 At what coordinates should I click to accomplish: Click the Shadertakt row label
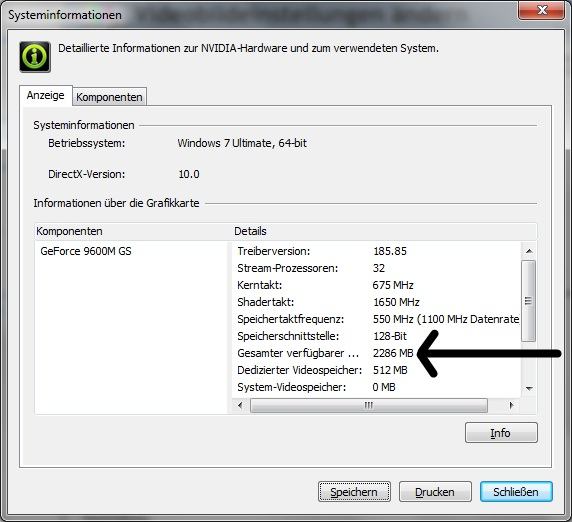pyautogui.click(x=265, y=302)
